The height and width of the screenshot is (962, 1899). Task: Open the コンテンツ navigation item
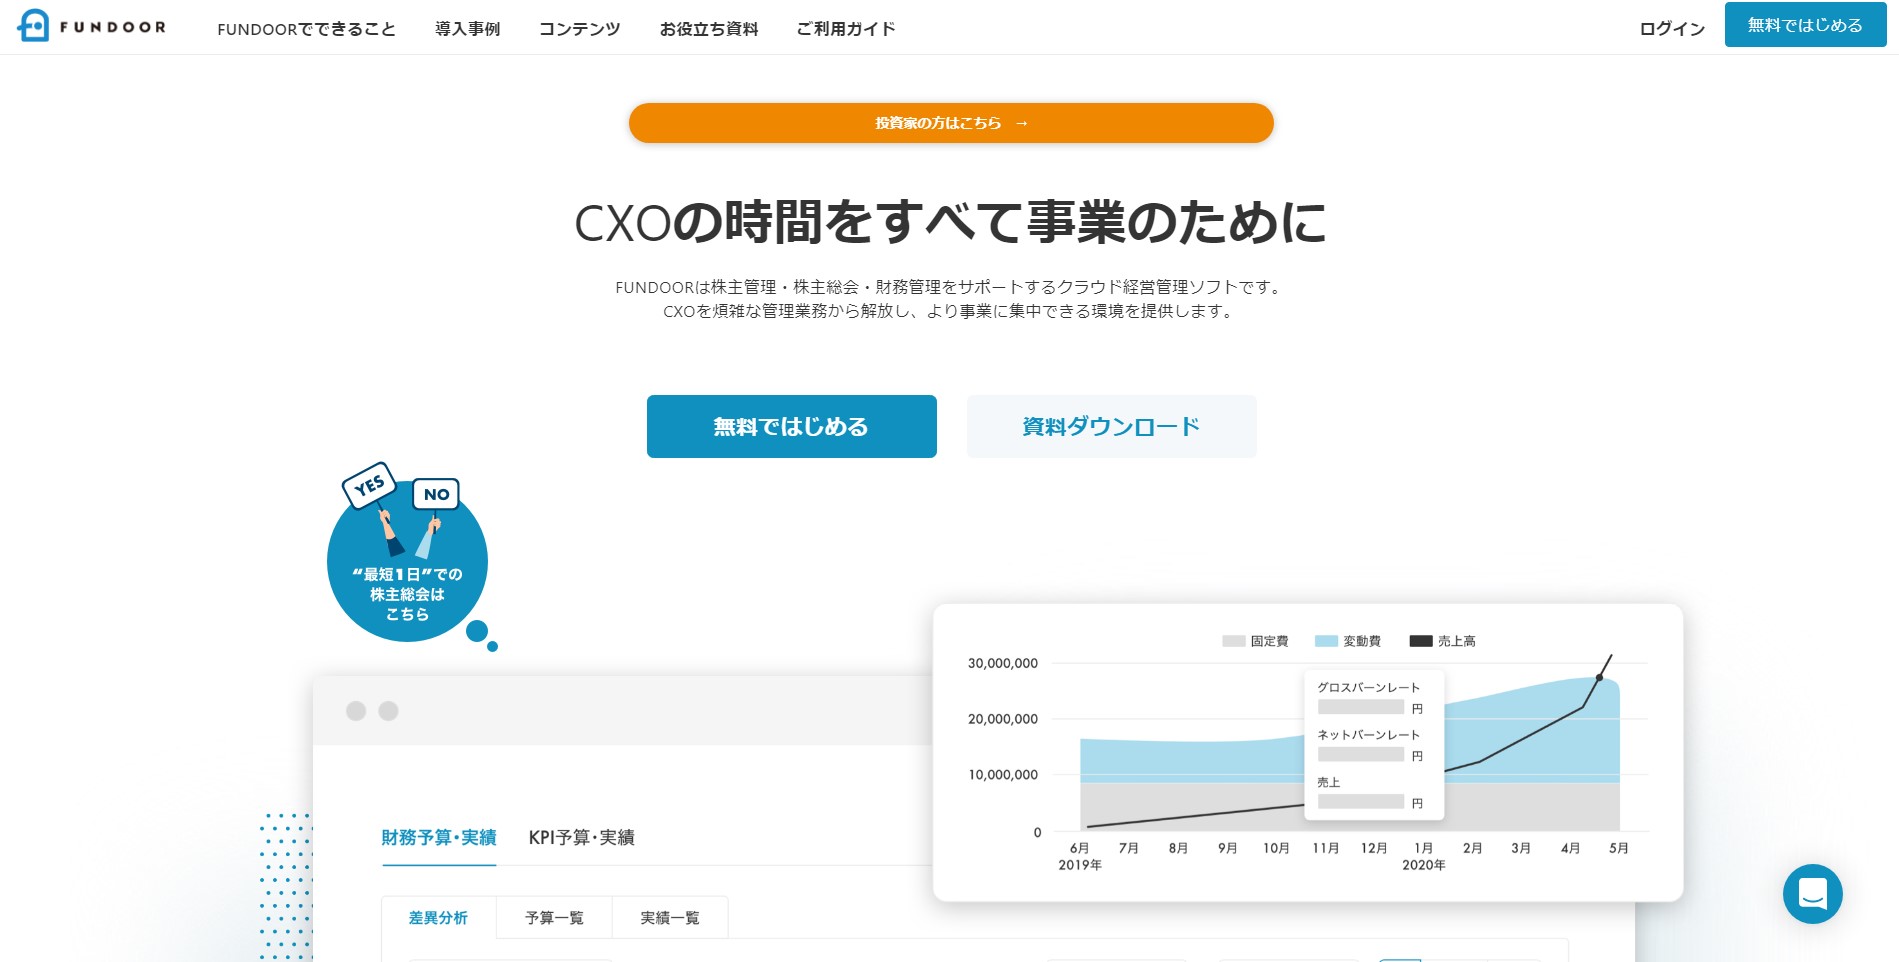tap(579, 29)
